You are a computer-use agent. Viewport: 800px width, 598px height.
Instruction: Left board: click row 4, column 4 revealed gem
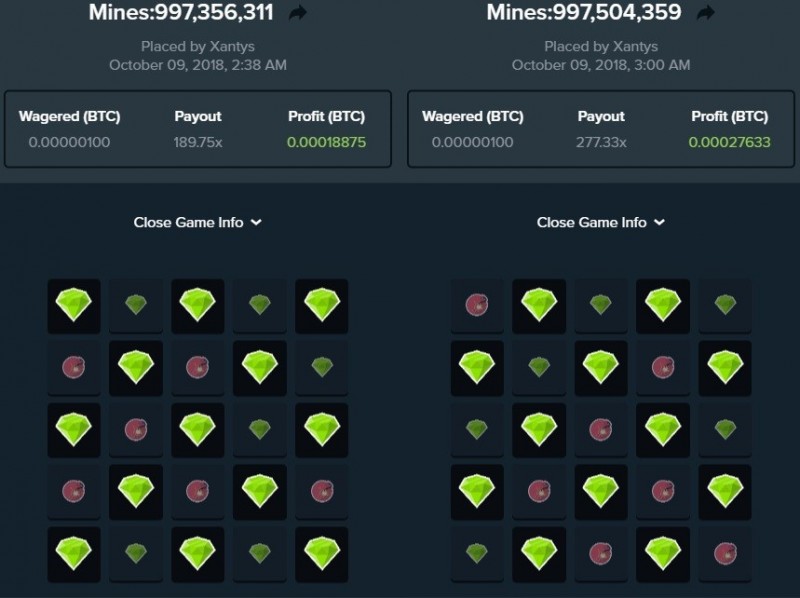click(x=260, y=491)
